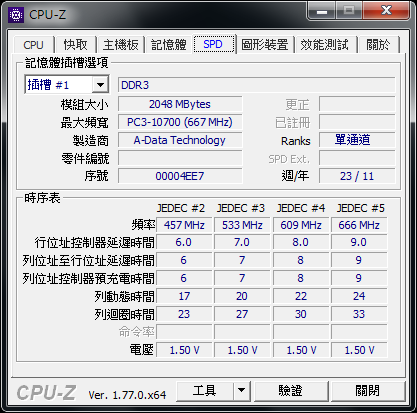Click the 8.0 CAS latency cell
The width and height of the screenshot is (417, 413).
(301, 242)
